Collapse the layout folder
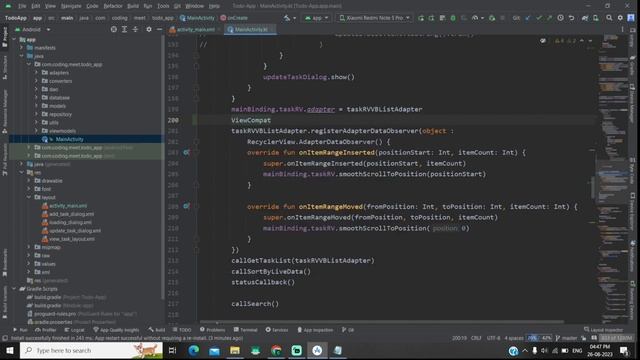Viewport: 640px width, 360px height. (29, 197)
